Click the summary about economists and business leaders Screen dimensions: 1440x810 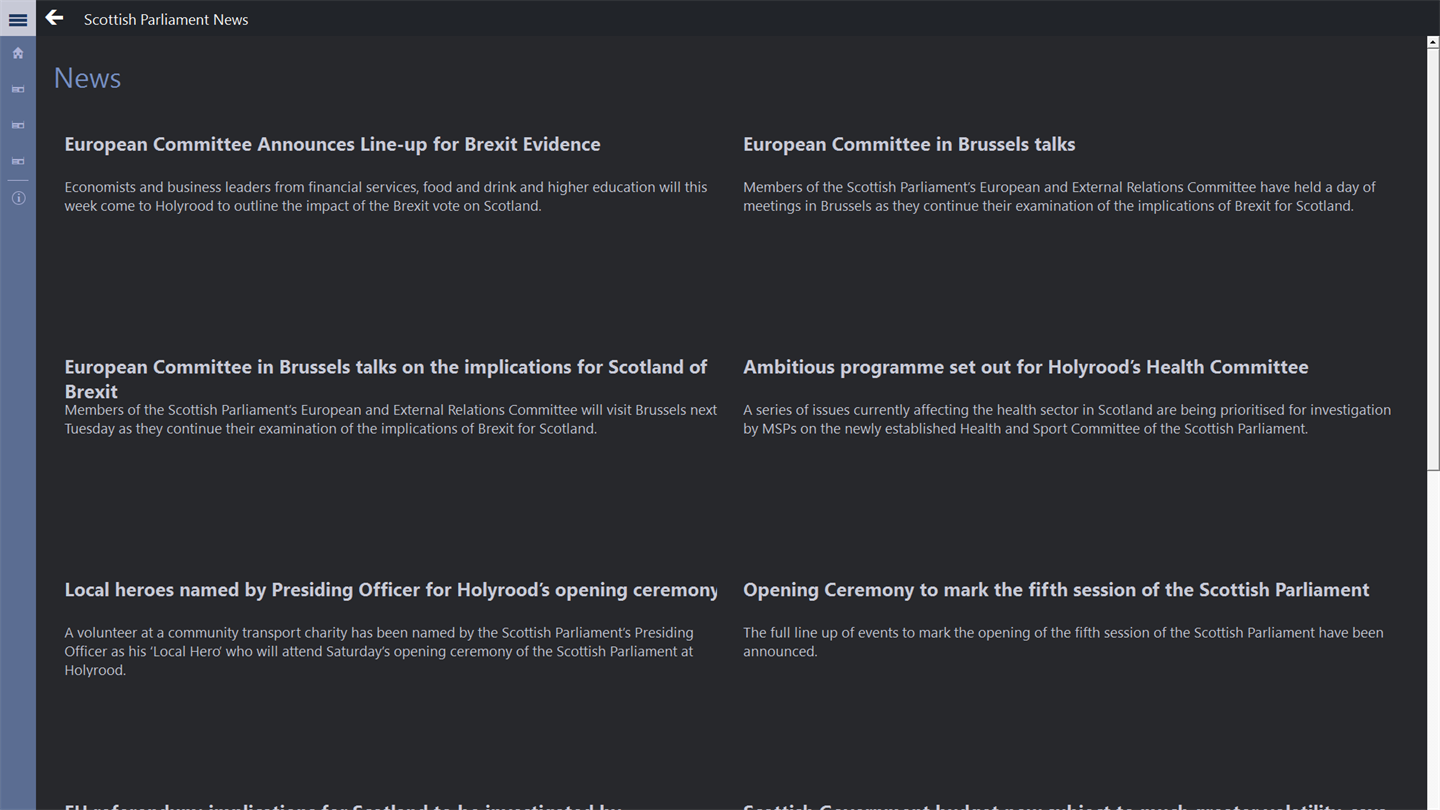click(385, 196)
